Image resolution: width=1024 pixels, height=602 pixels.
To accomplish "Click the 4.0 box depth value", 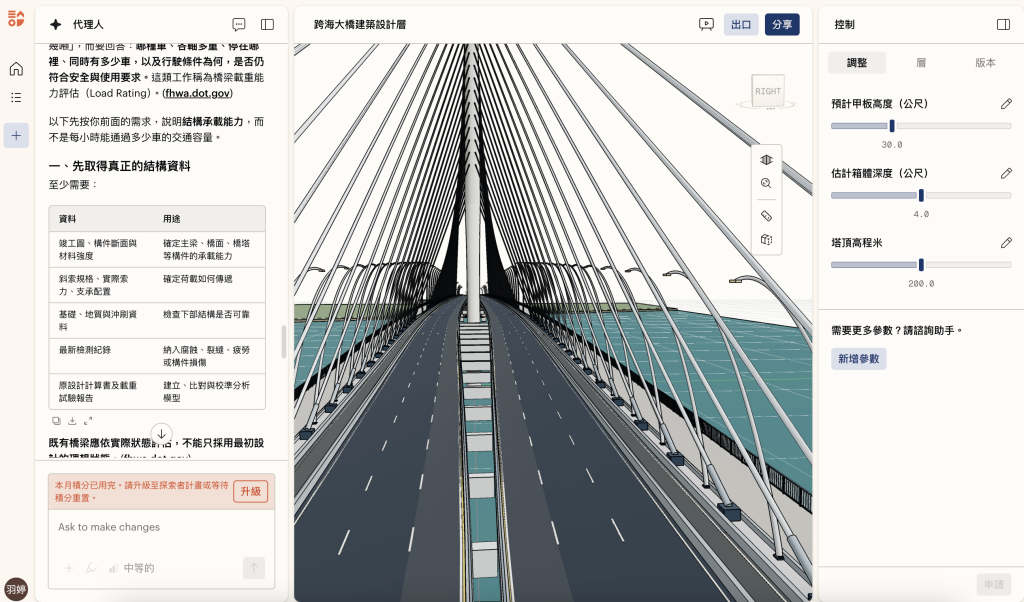I will pyautogui.click(x=921, y=214).
